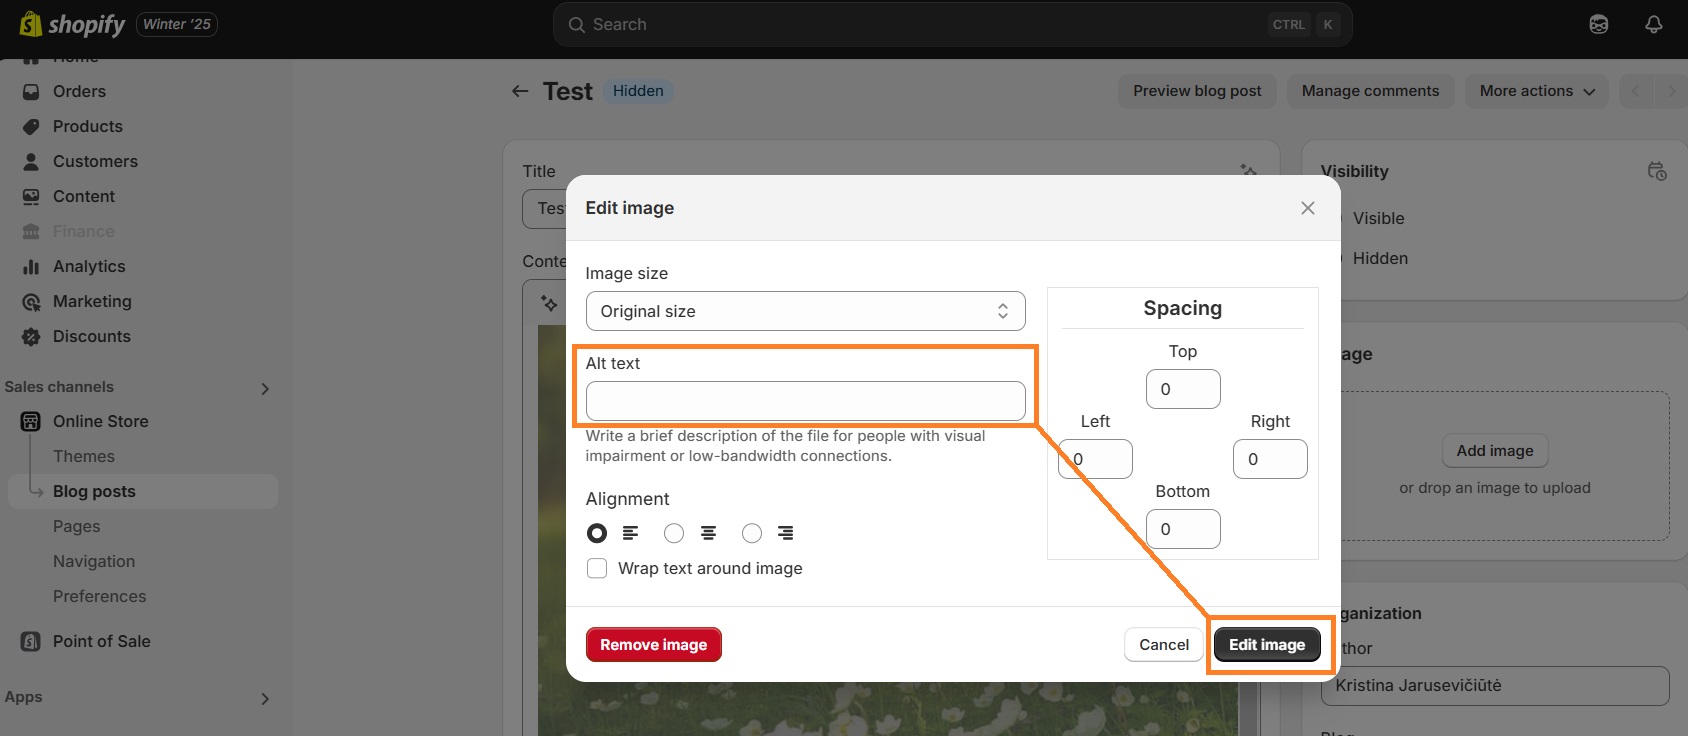Select the Hidden visibility option

(1380, 258)
